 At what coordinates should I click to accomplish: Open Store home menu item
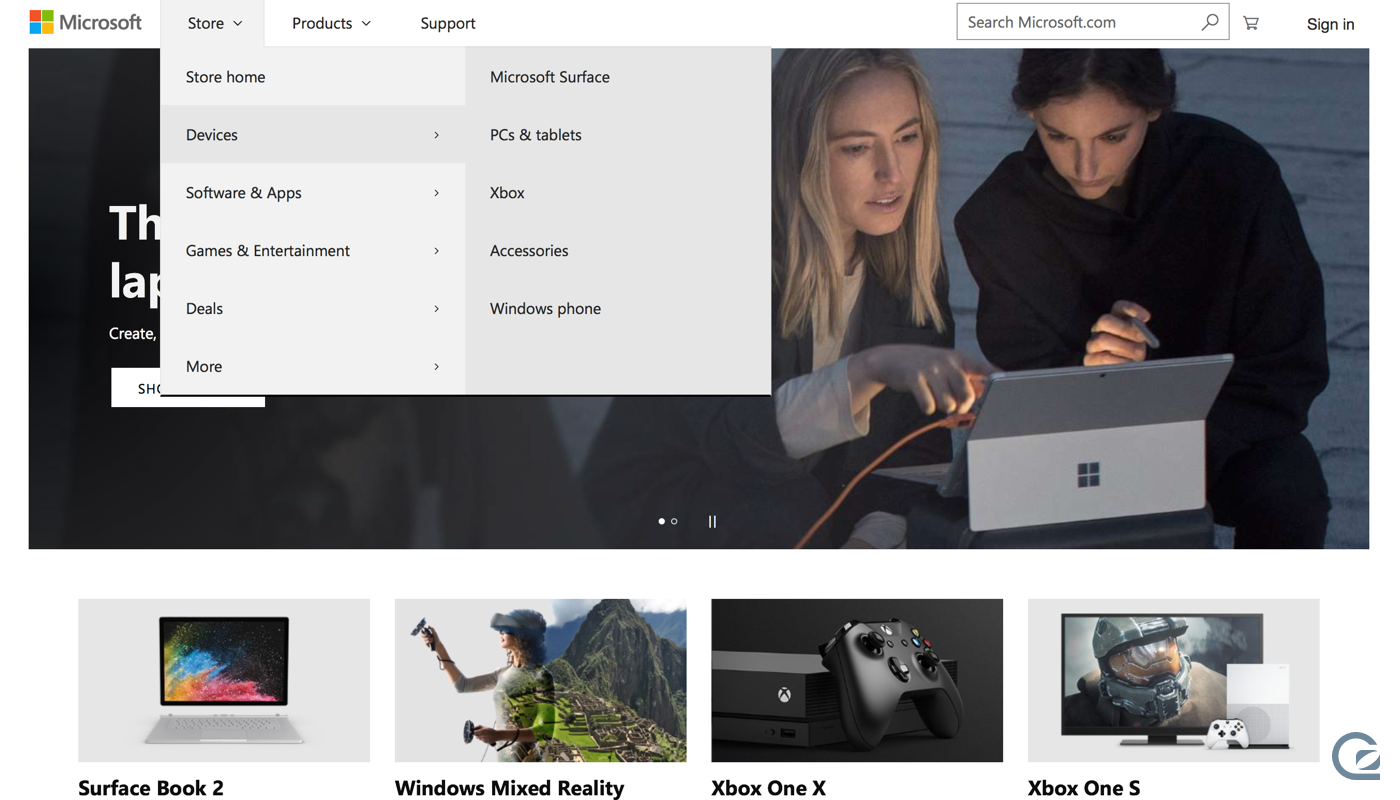click(313, 77)
